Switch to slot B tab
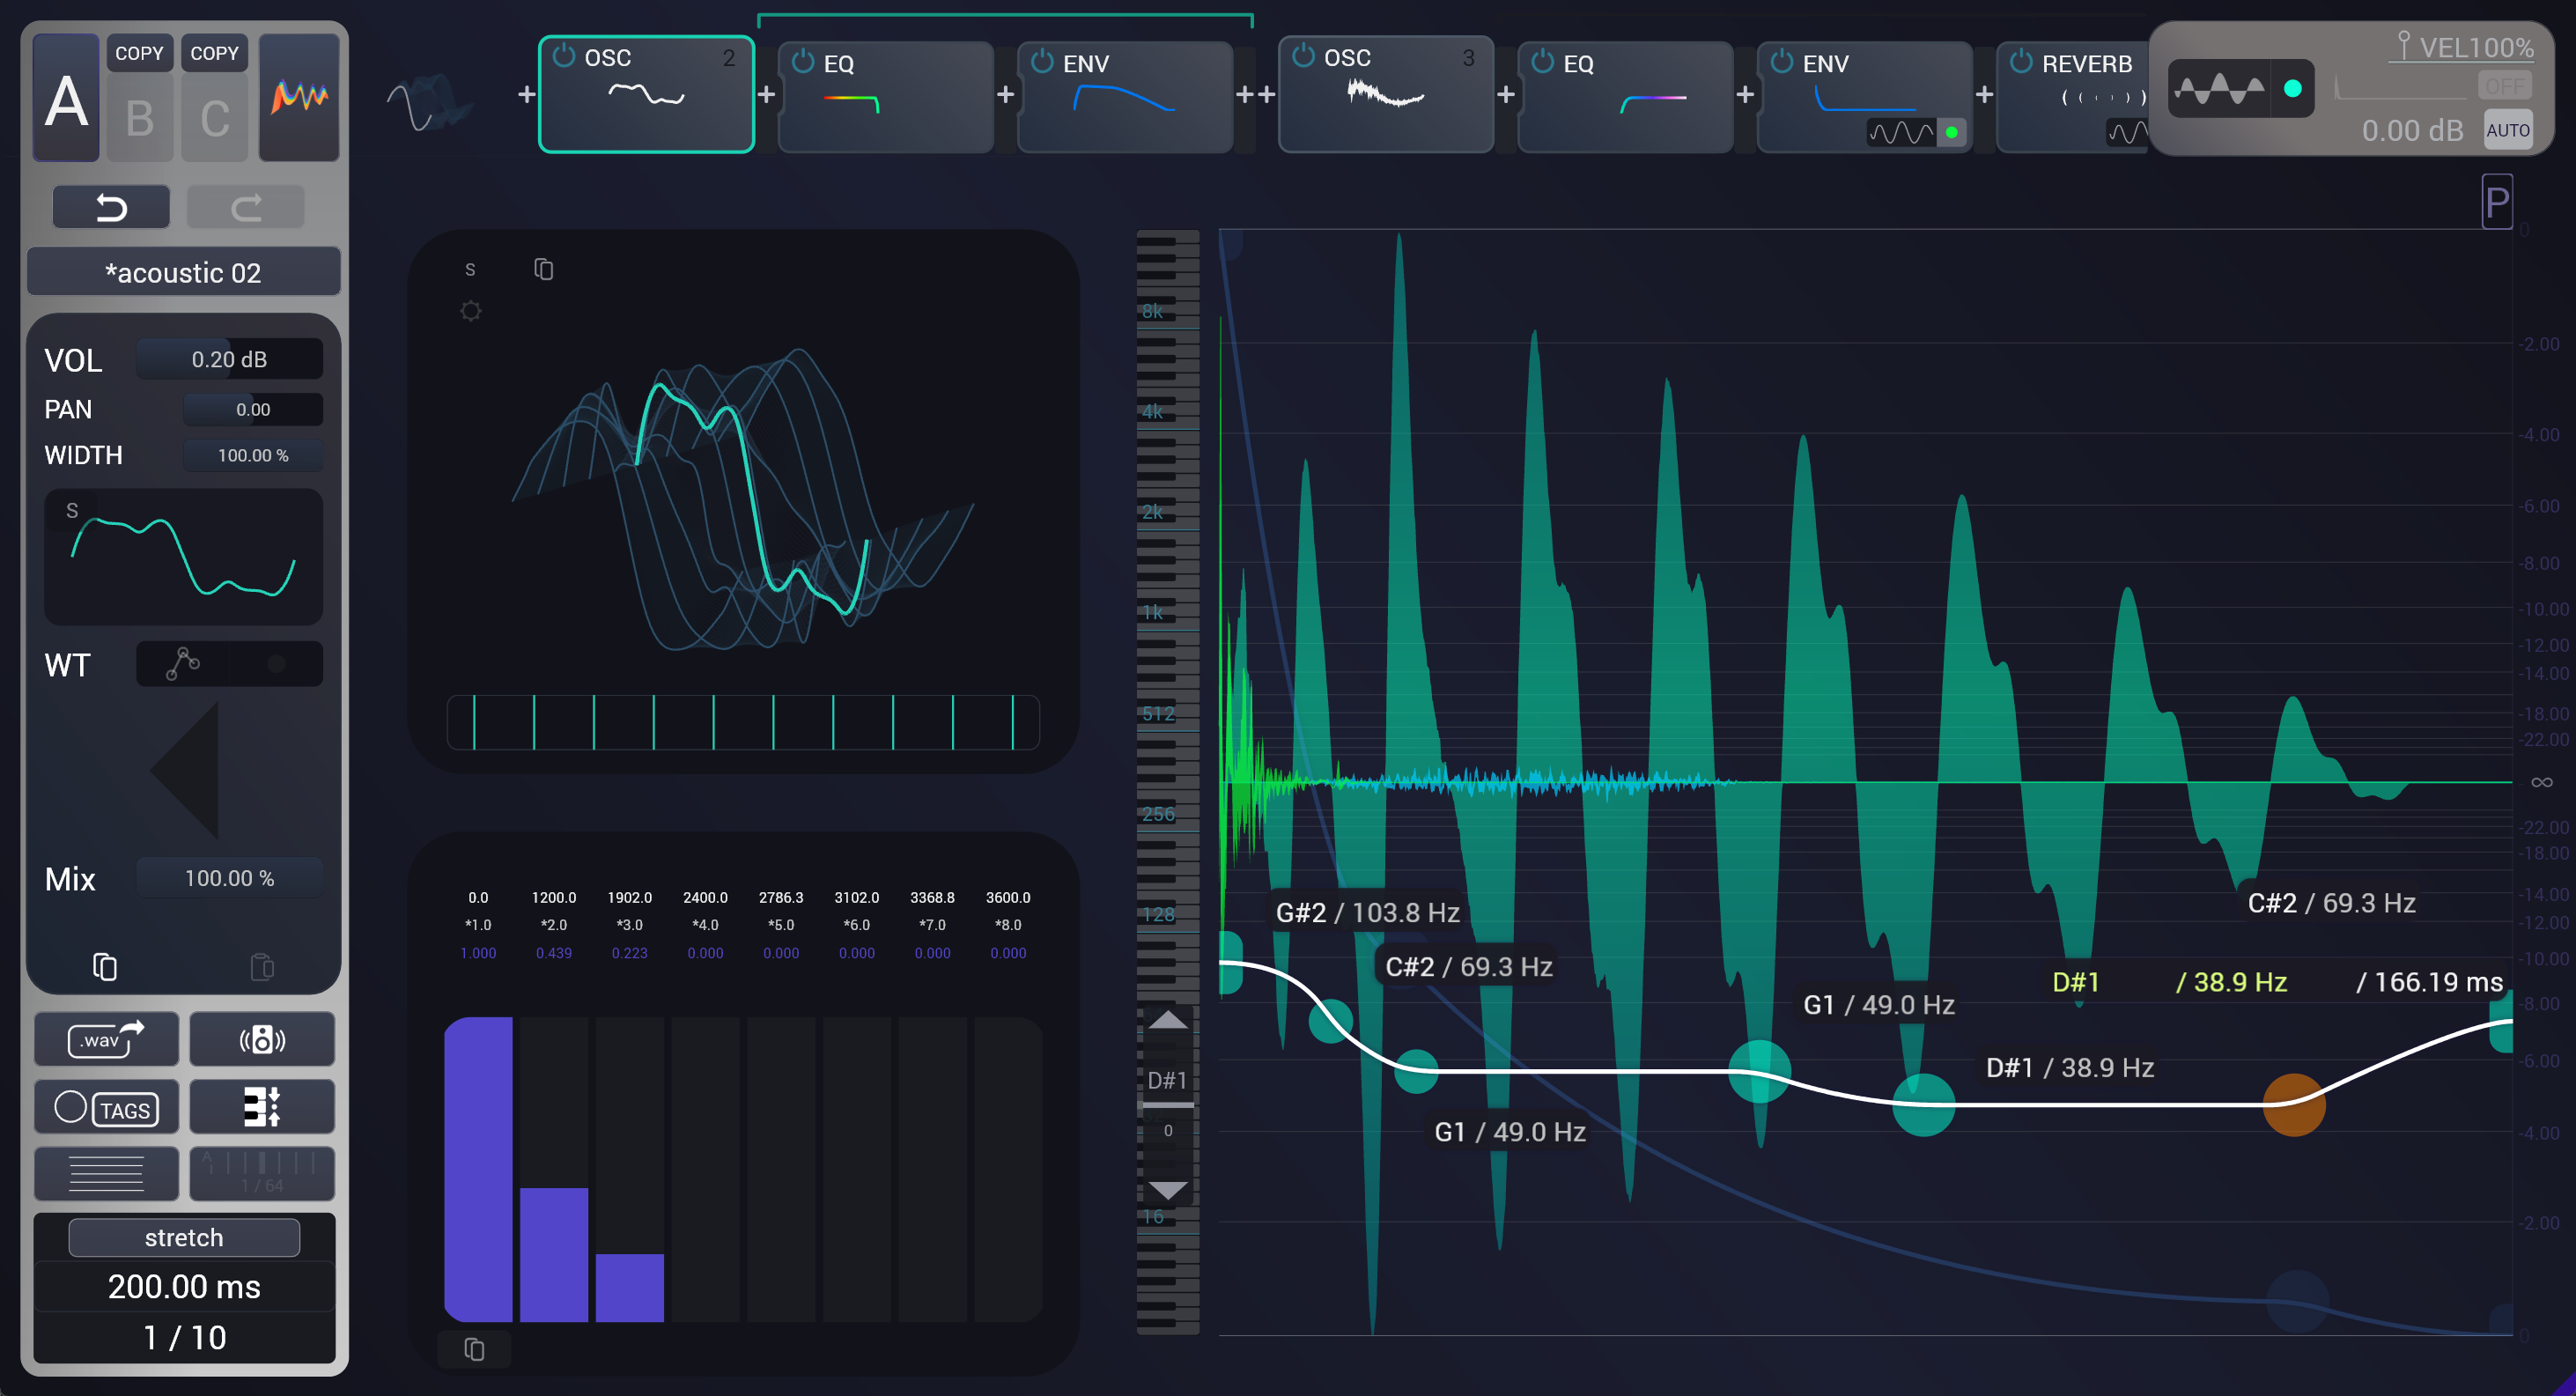 tap(140, 118)
